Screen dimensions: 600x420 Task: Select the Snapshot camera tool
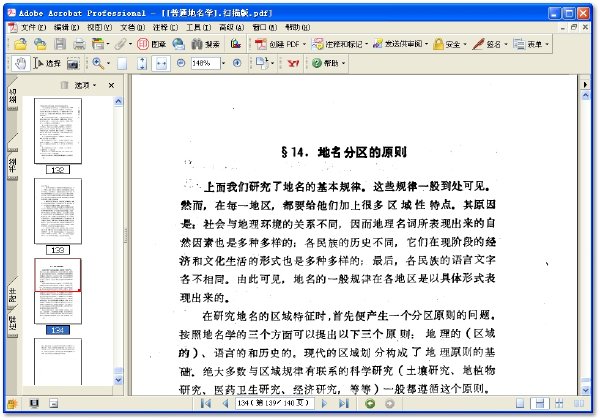click(73, 63)
